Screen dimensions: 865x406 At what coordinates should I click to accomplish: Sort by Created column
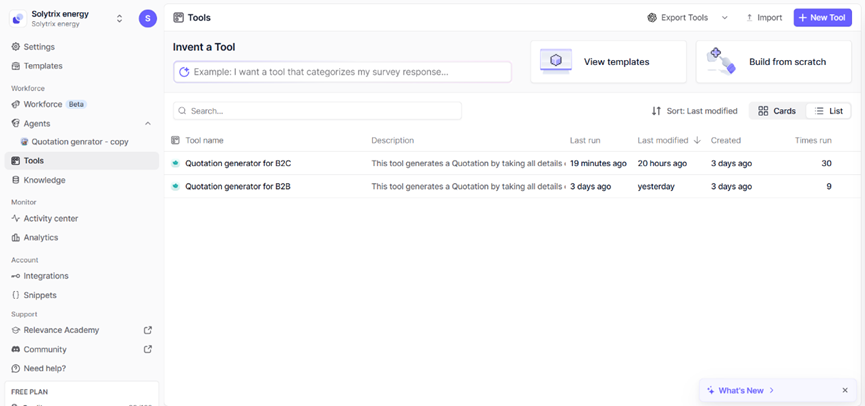[725, 141]
